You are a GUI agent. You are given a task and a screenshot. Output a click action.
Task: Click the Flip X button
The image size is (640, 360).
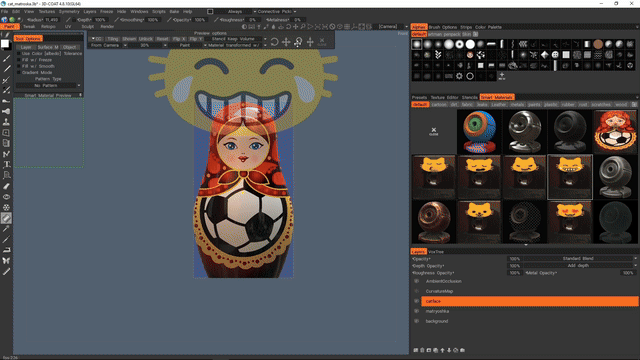coord(178,39)
